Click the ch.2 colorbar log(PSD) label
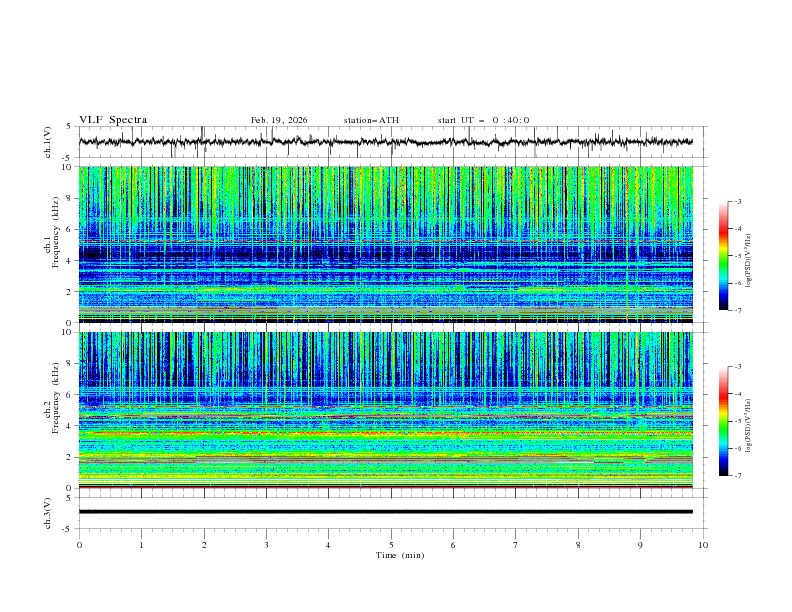The width and height of the screenshot is (792, 612). pos(748,426)
